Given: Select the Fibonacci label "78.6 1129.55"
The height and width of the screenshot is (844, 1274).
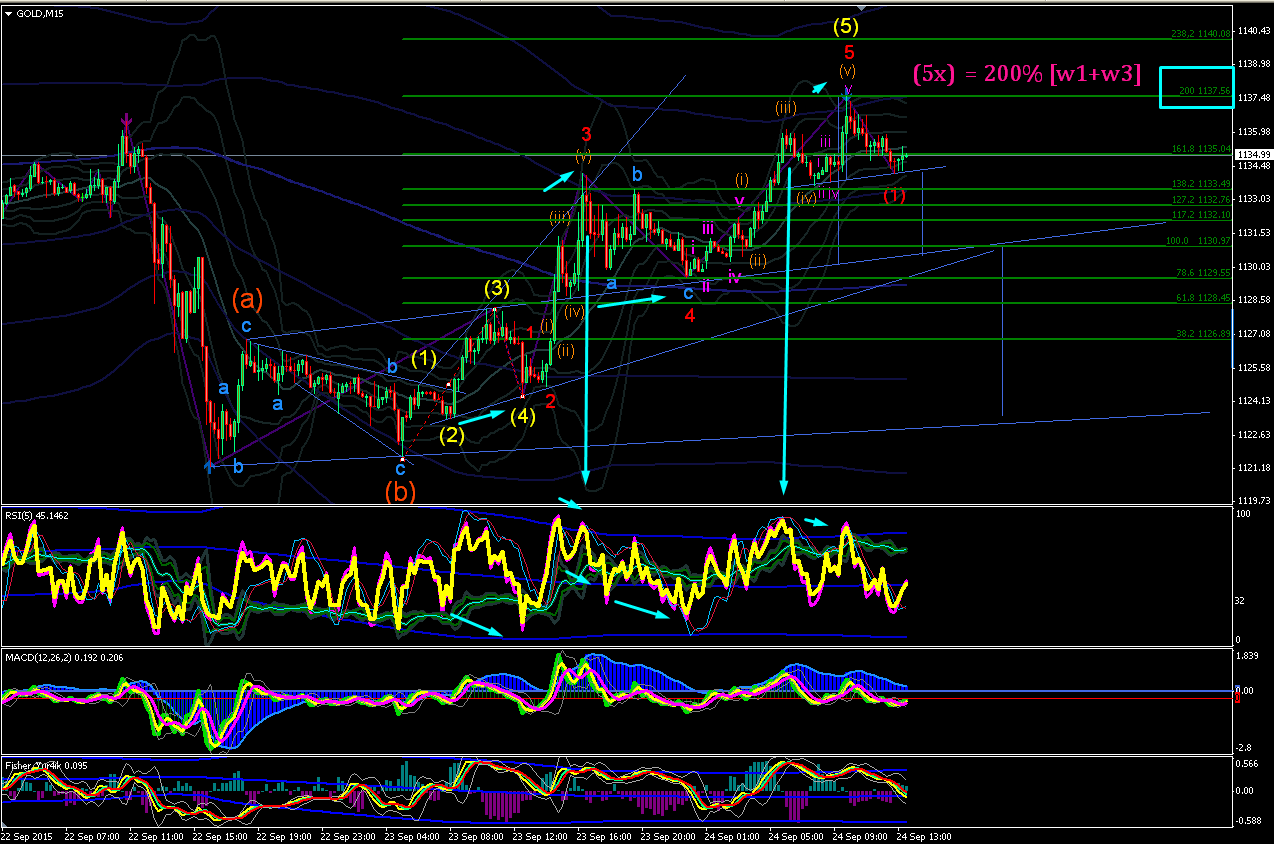Looking at the screenshot, I should (x=1202, y=273).
